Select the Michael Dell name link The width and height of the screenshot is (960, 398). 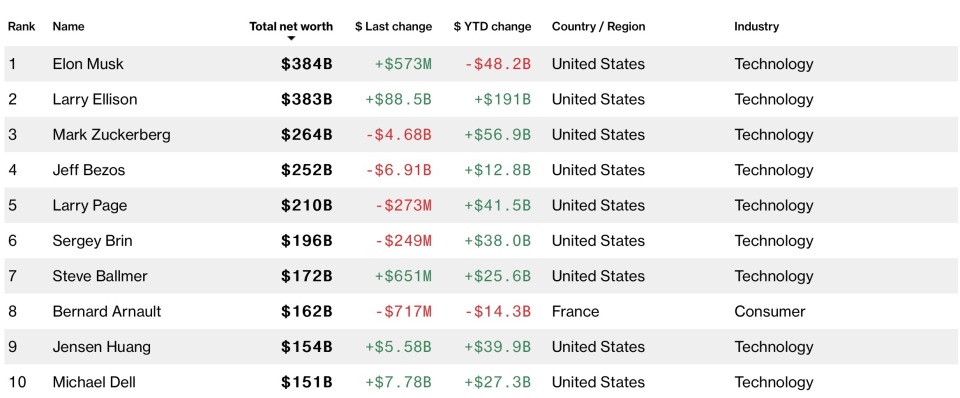94,382
